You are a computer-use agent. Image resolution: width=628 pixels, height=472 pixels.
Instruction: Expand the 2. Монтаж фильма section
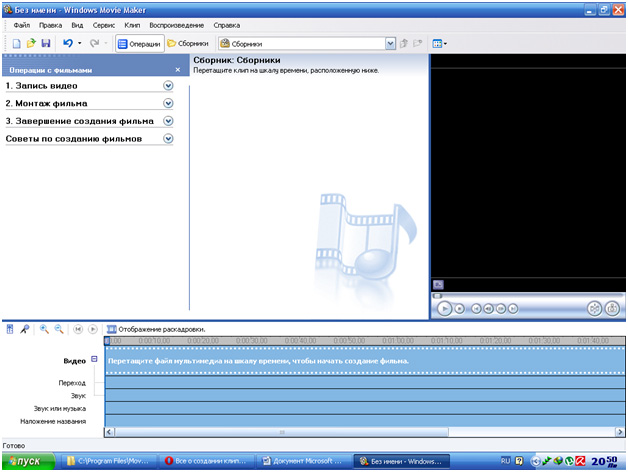[169, 103]
